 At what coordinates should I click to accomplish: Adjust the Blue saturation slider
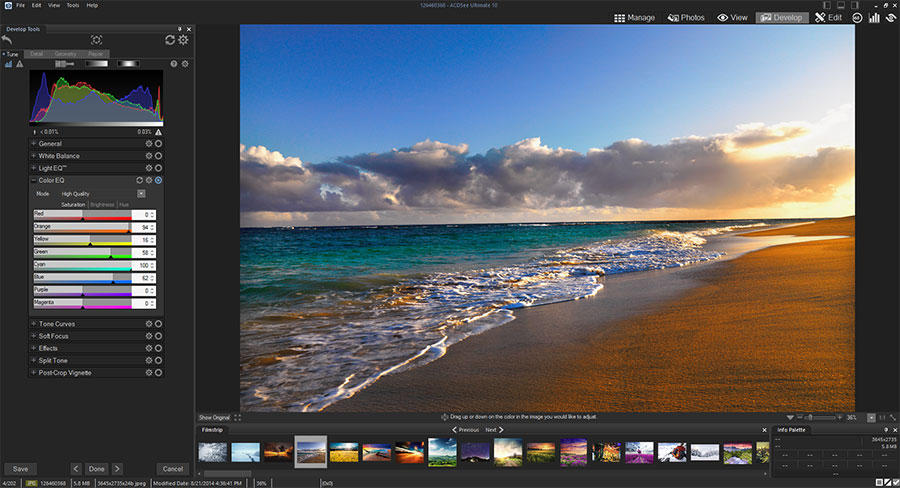[82, 278]
